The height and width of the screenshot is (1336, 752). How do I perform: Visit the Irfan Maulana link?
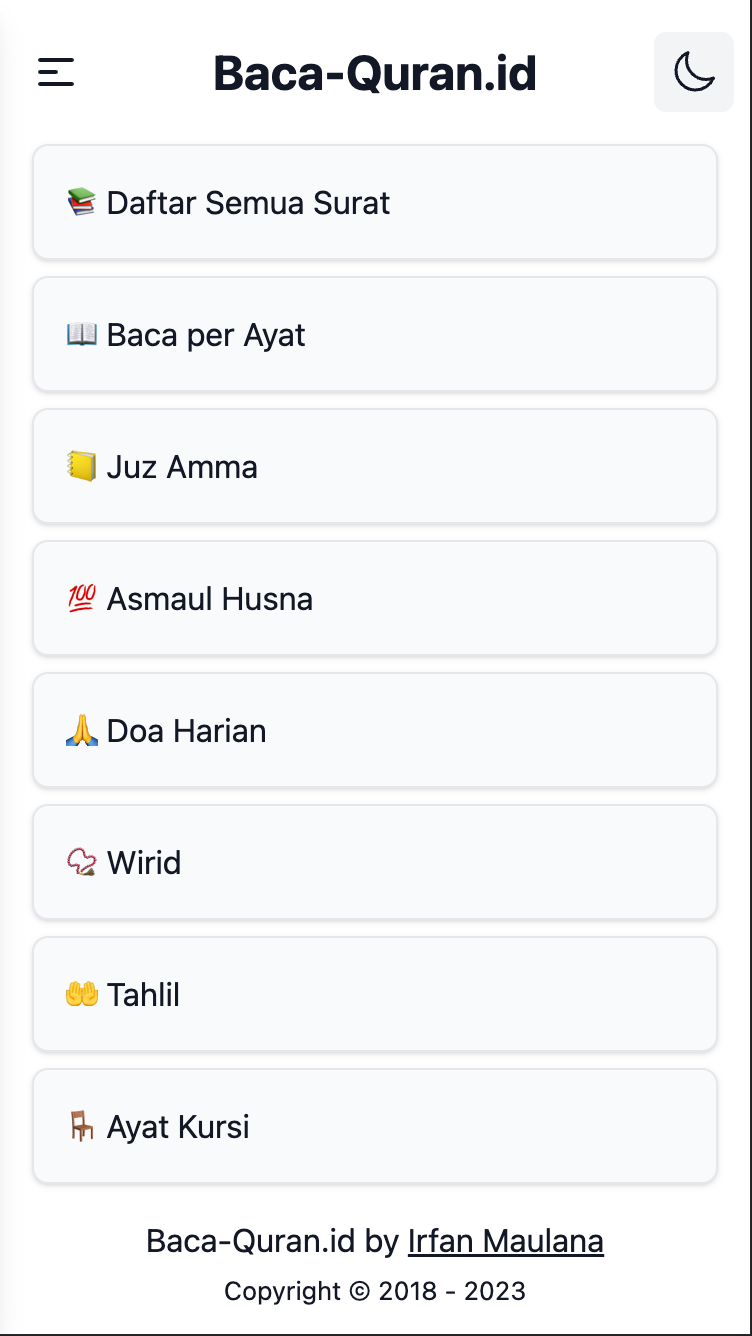(506, 1241)
